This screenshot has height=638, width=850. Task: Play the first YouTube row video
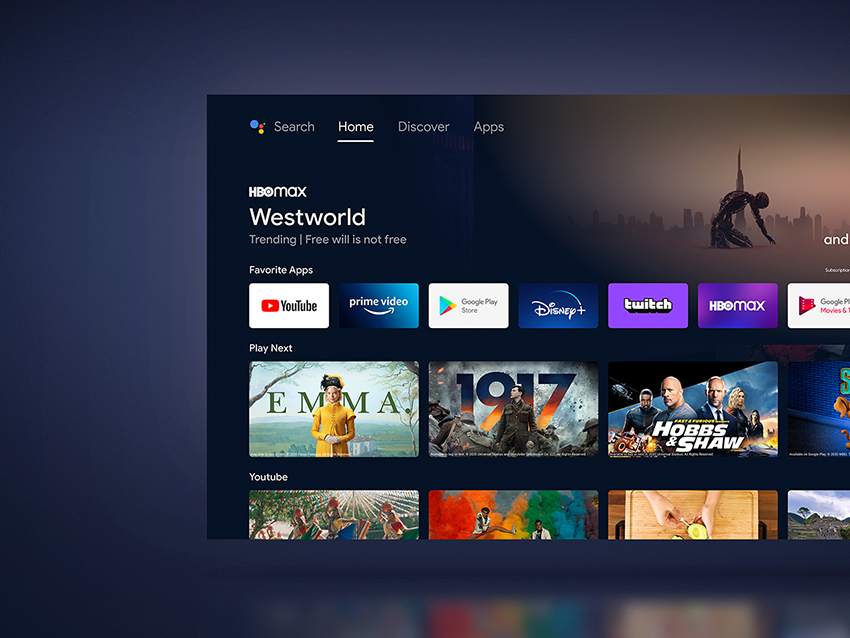[x=334, y=514]
